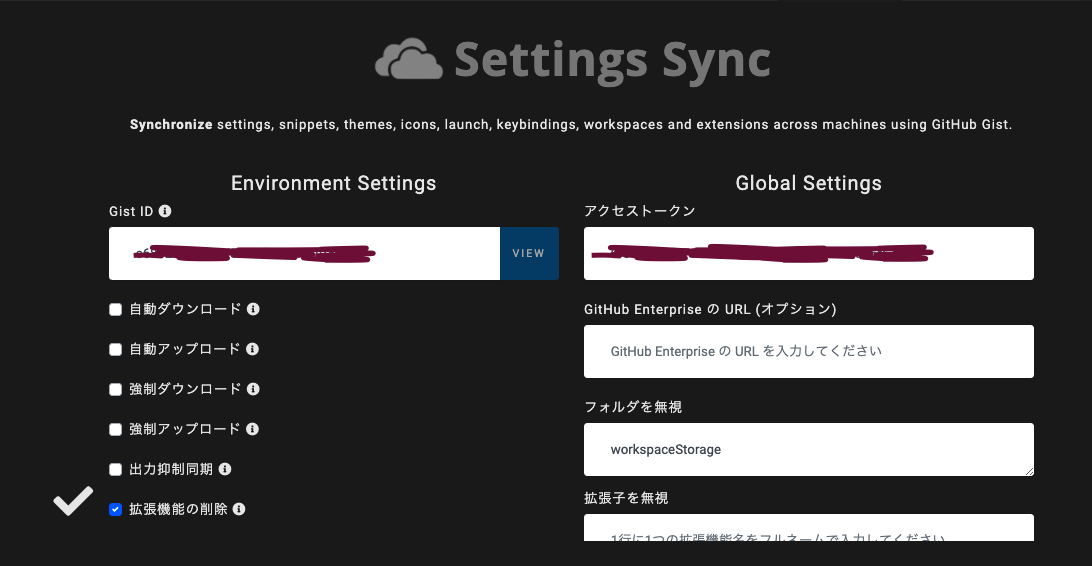Click the 拡張子を無視 label
This screenshot has width=1092, height=566.
[x=626, y=498]
